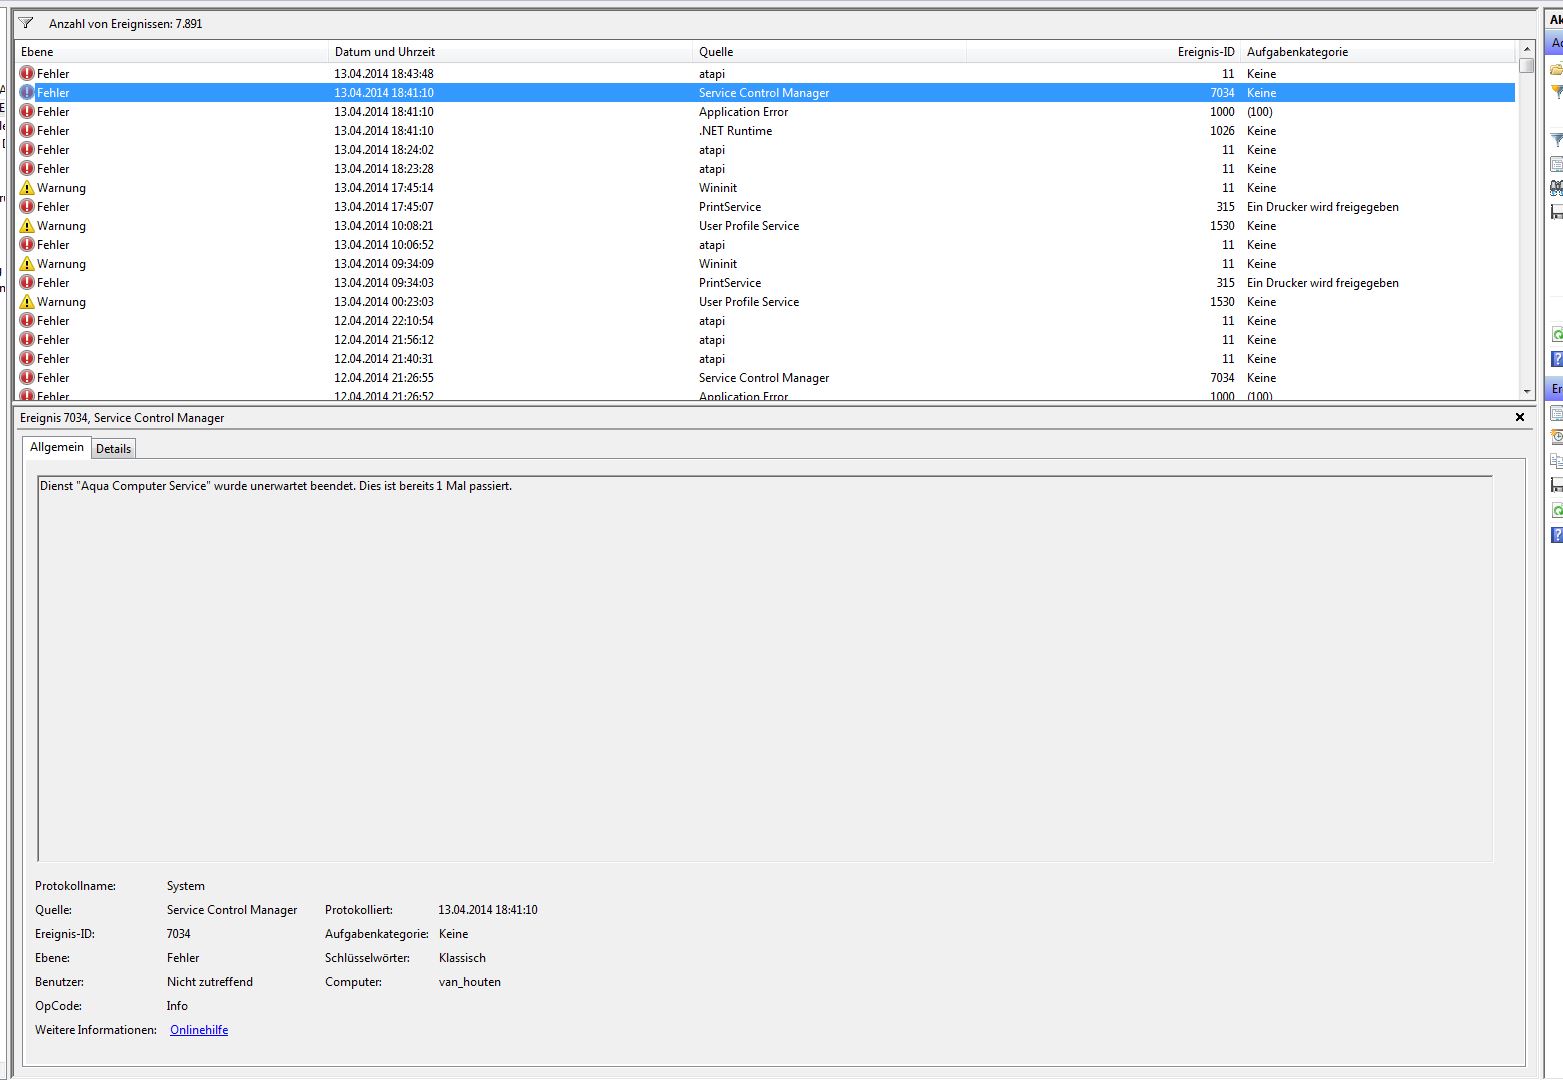The height and width of the screenshot is (1080, 1563).
Task: Click error icon of atapi event 18:43:48
Action: pos(27,73)
